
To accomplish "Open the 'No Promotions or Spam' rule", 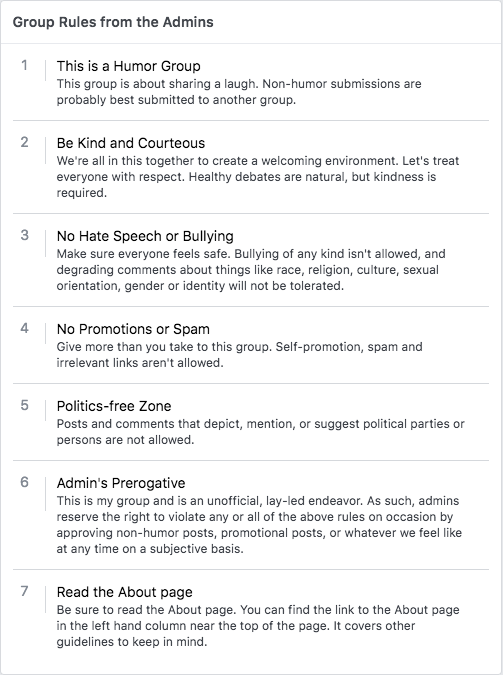I will (x=133, y=329).
